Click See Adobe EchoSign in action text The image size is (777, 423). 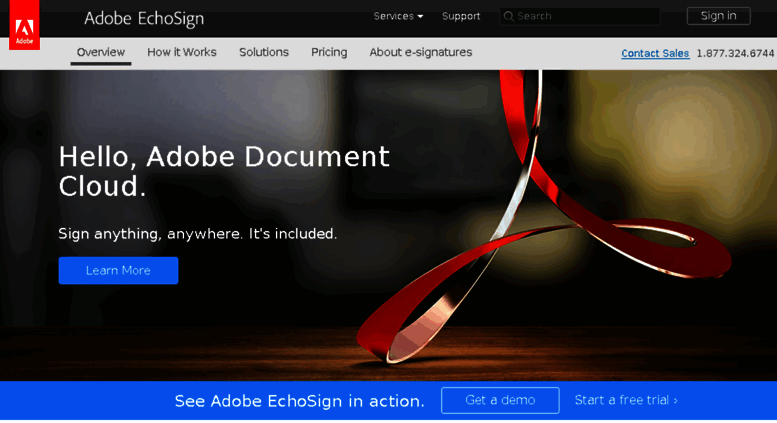pos(300,401)
